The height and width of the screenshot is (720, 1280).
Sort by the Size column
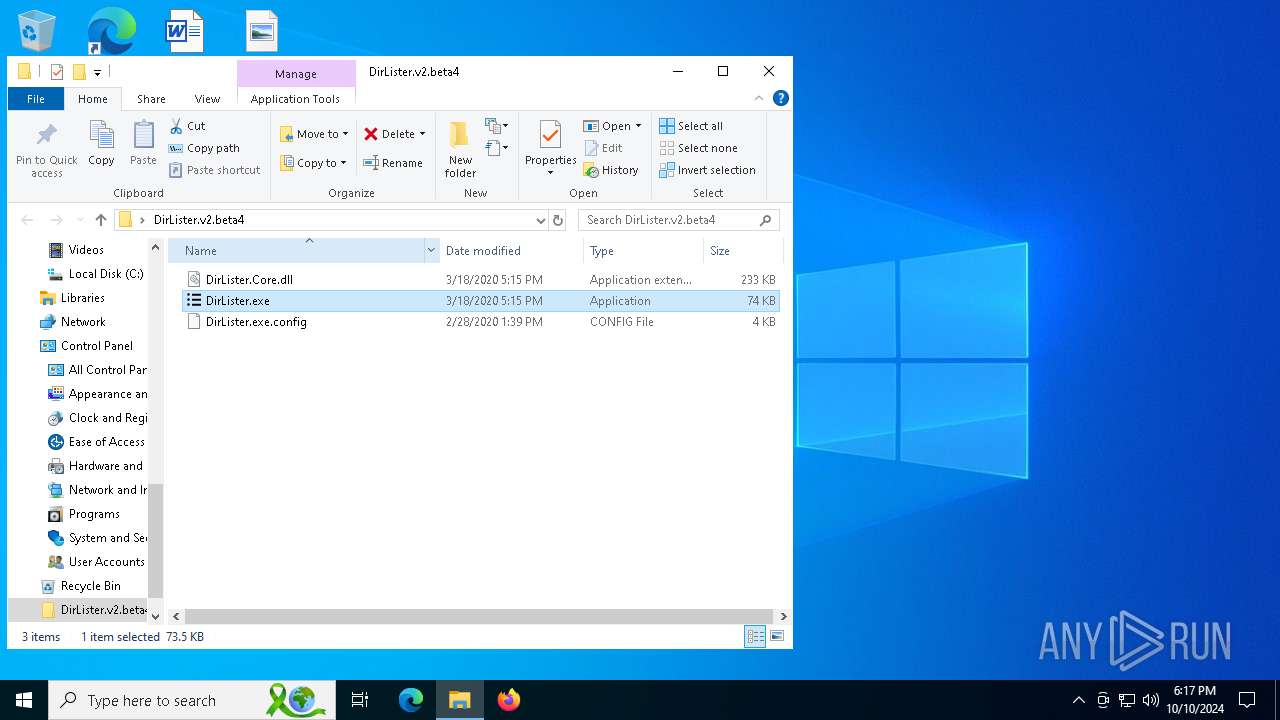[x=743, y=251]
